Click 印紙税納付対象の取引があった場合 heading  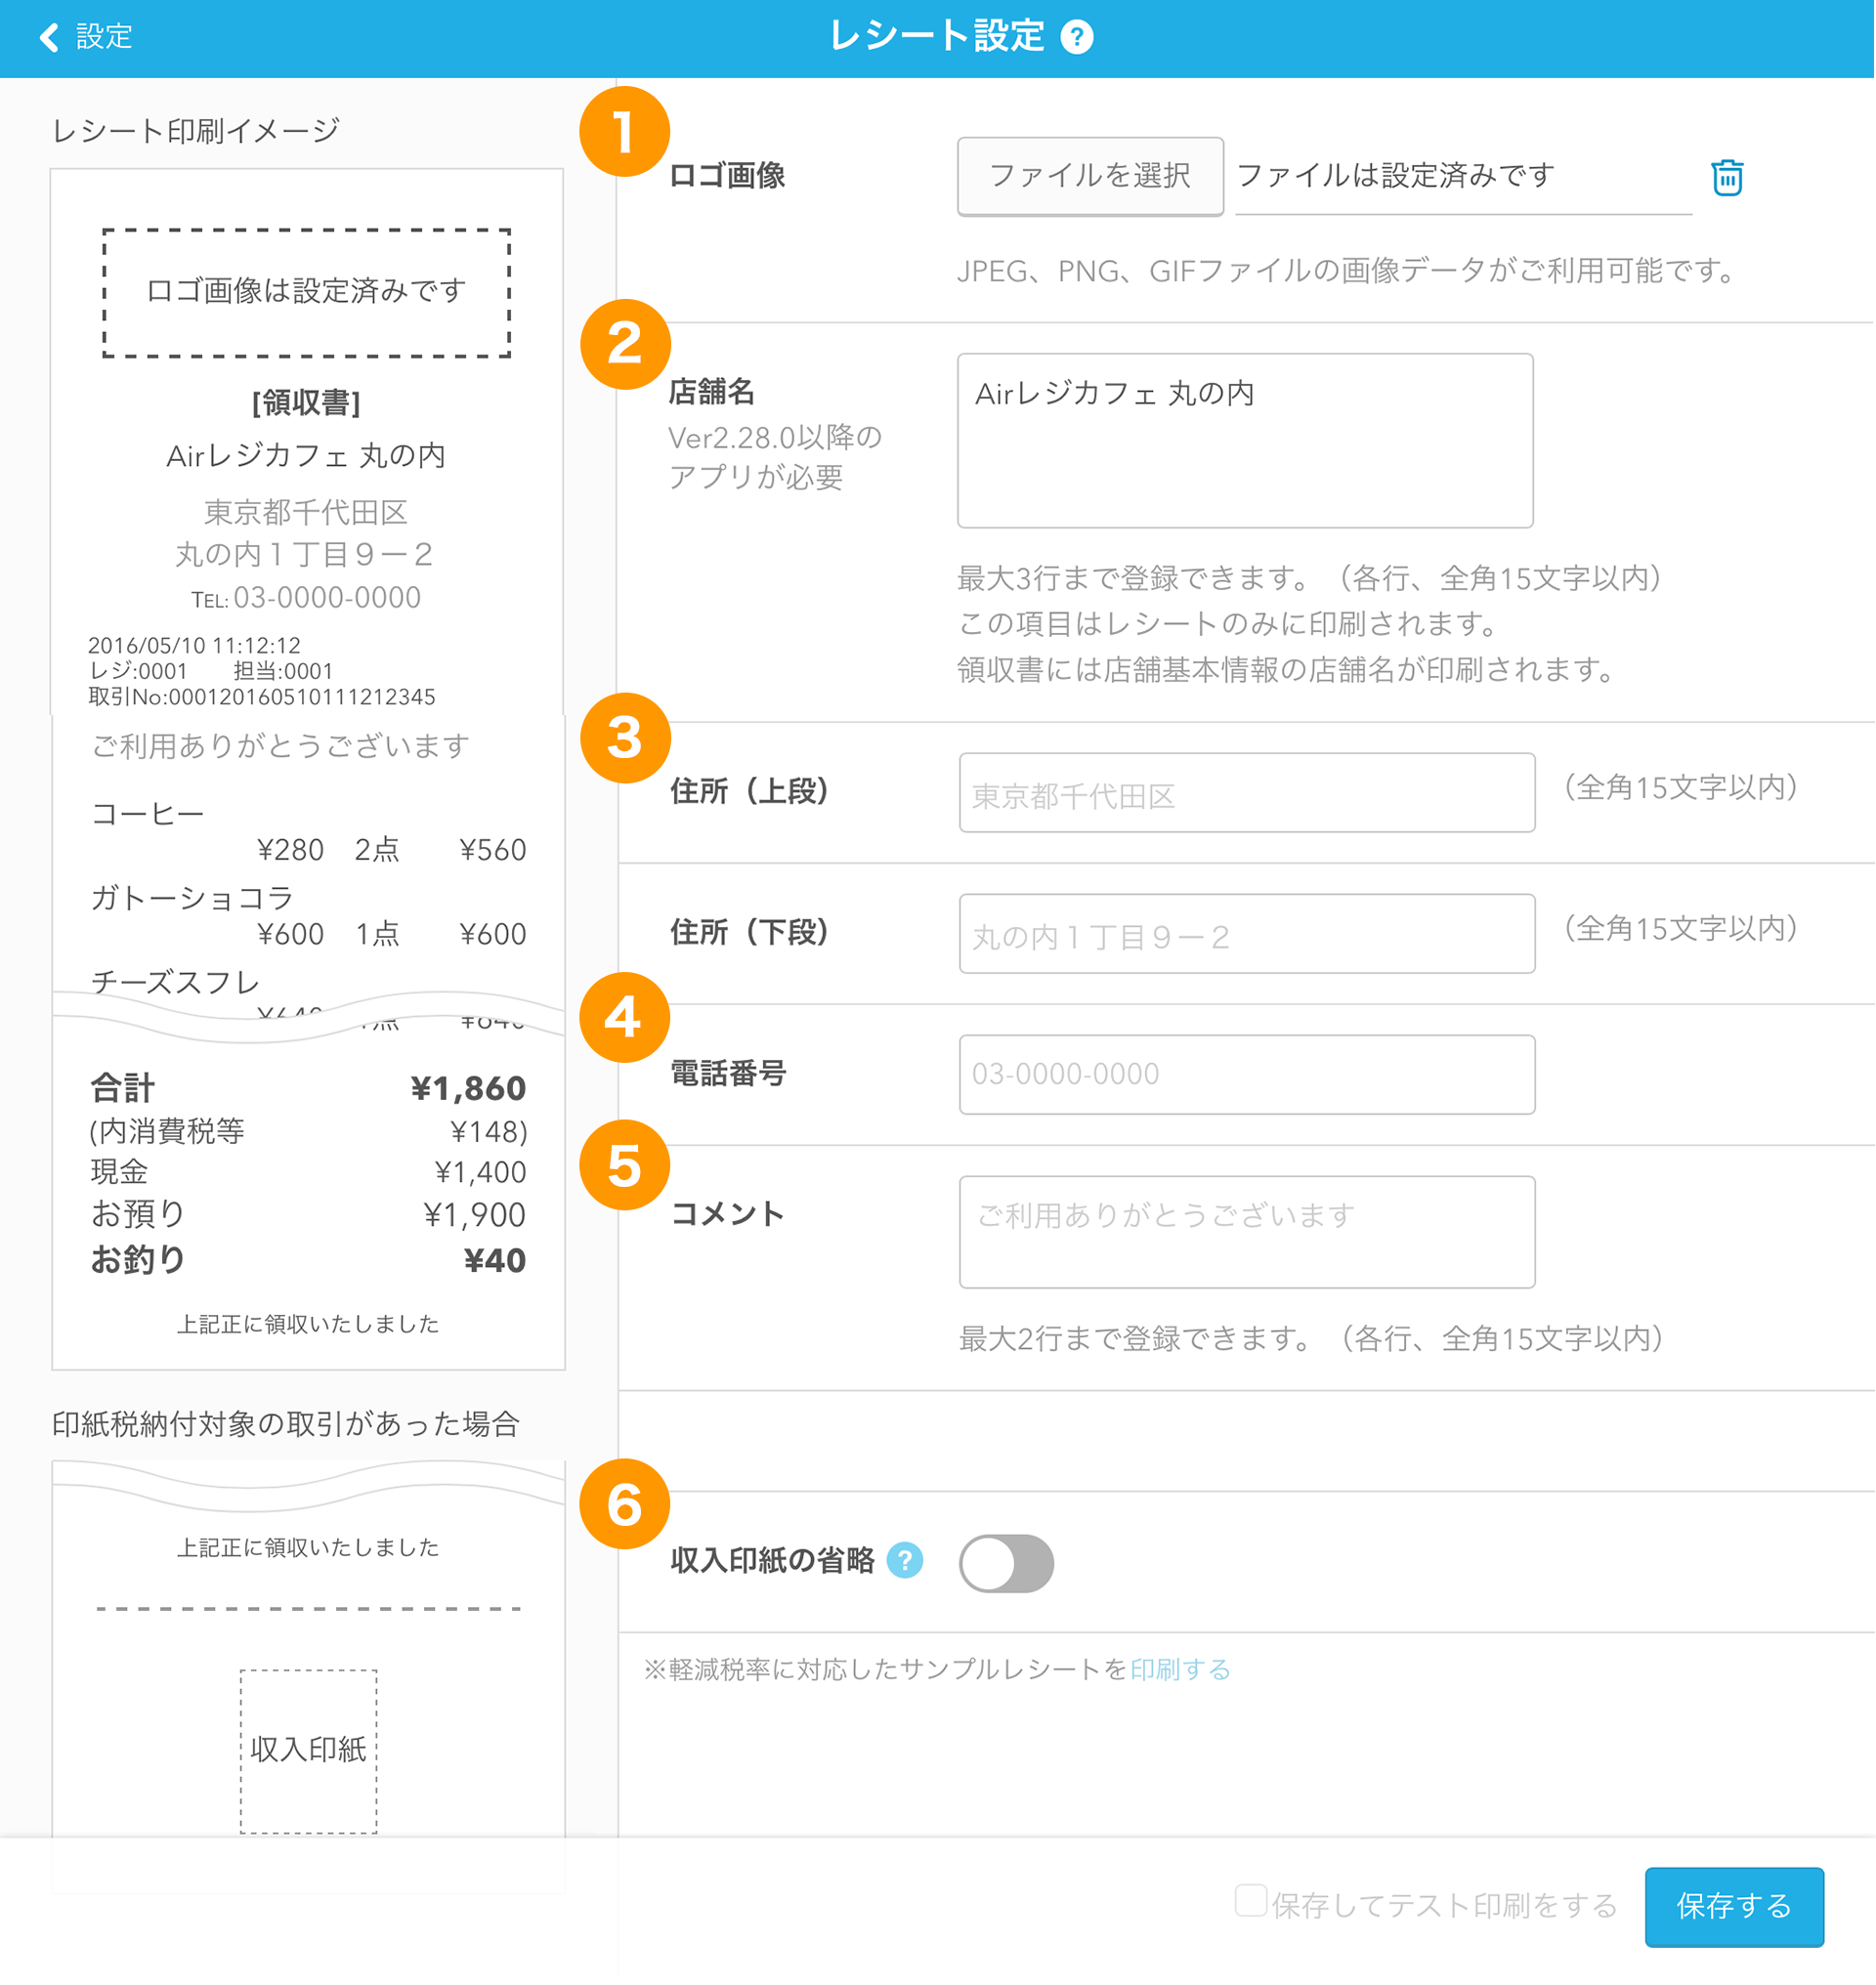pyautogui.click(x=286, y=1424)
